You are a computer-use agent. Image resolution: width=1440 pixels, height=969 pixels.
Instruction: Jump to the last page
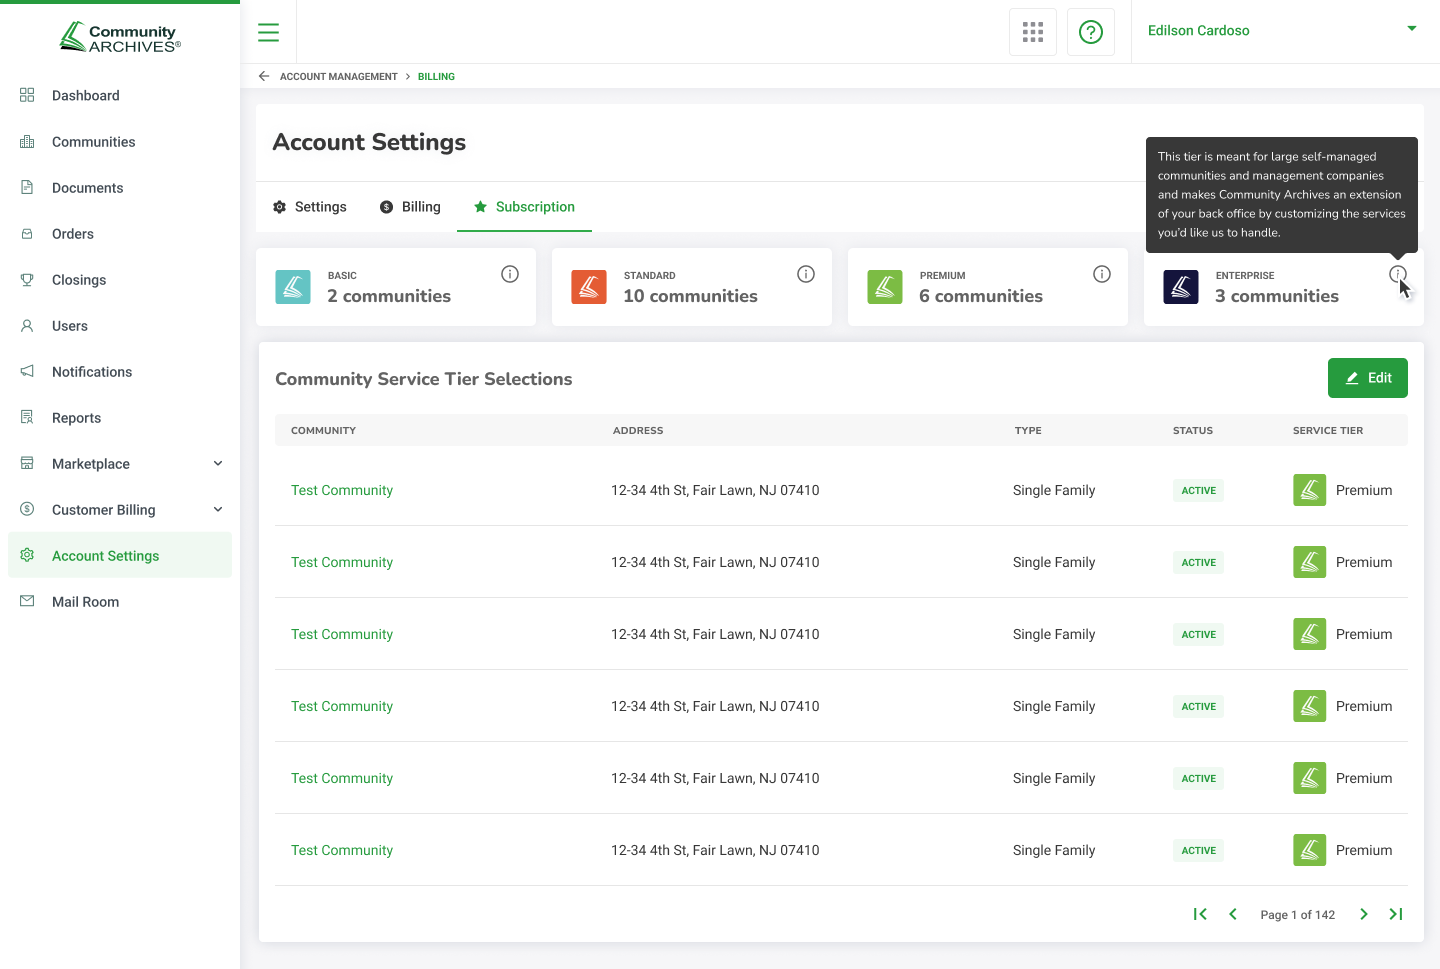click(1396, 914)
